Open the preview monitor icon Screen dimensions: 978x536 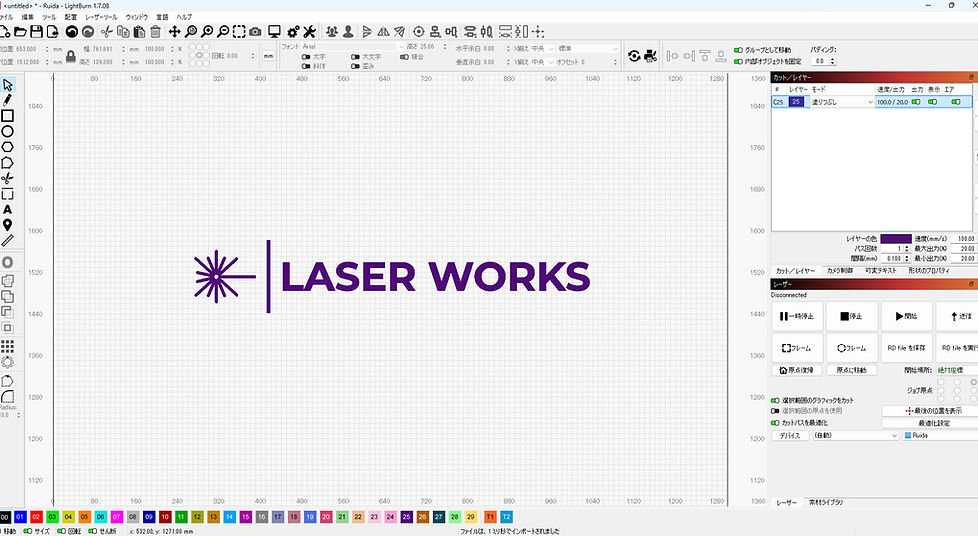point(274,32)
